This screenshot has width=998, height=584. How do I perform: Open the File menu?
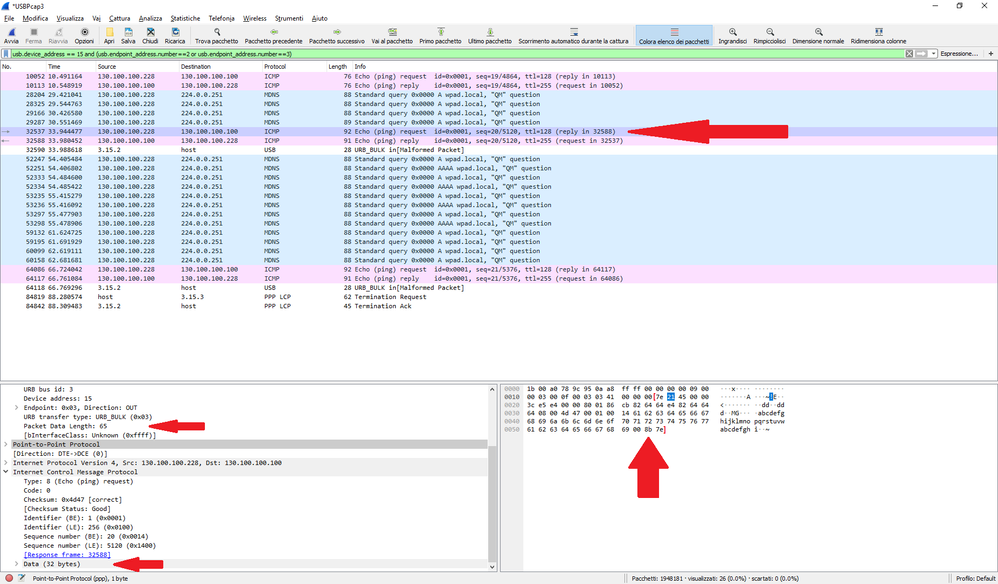(x=9, y=18)
